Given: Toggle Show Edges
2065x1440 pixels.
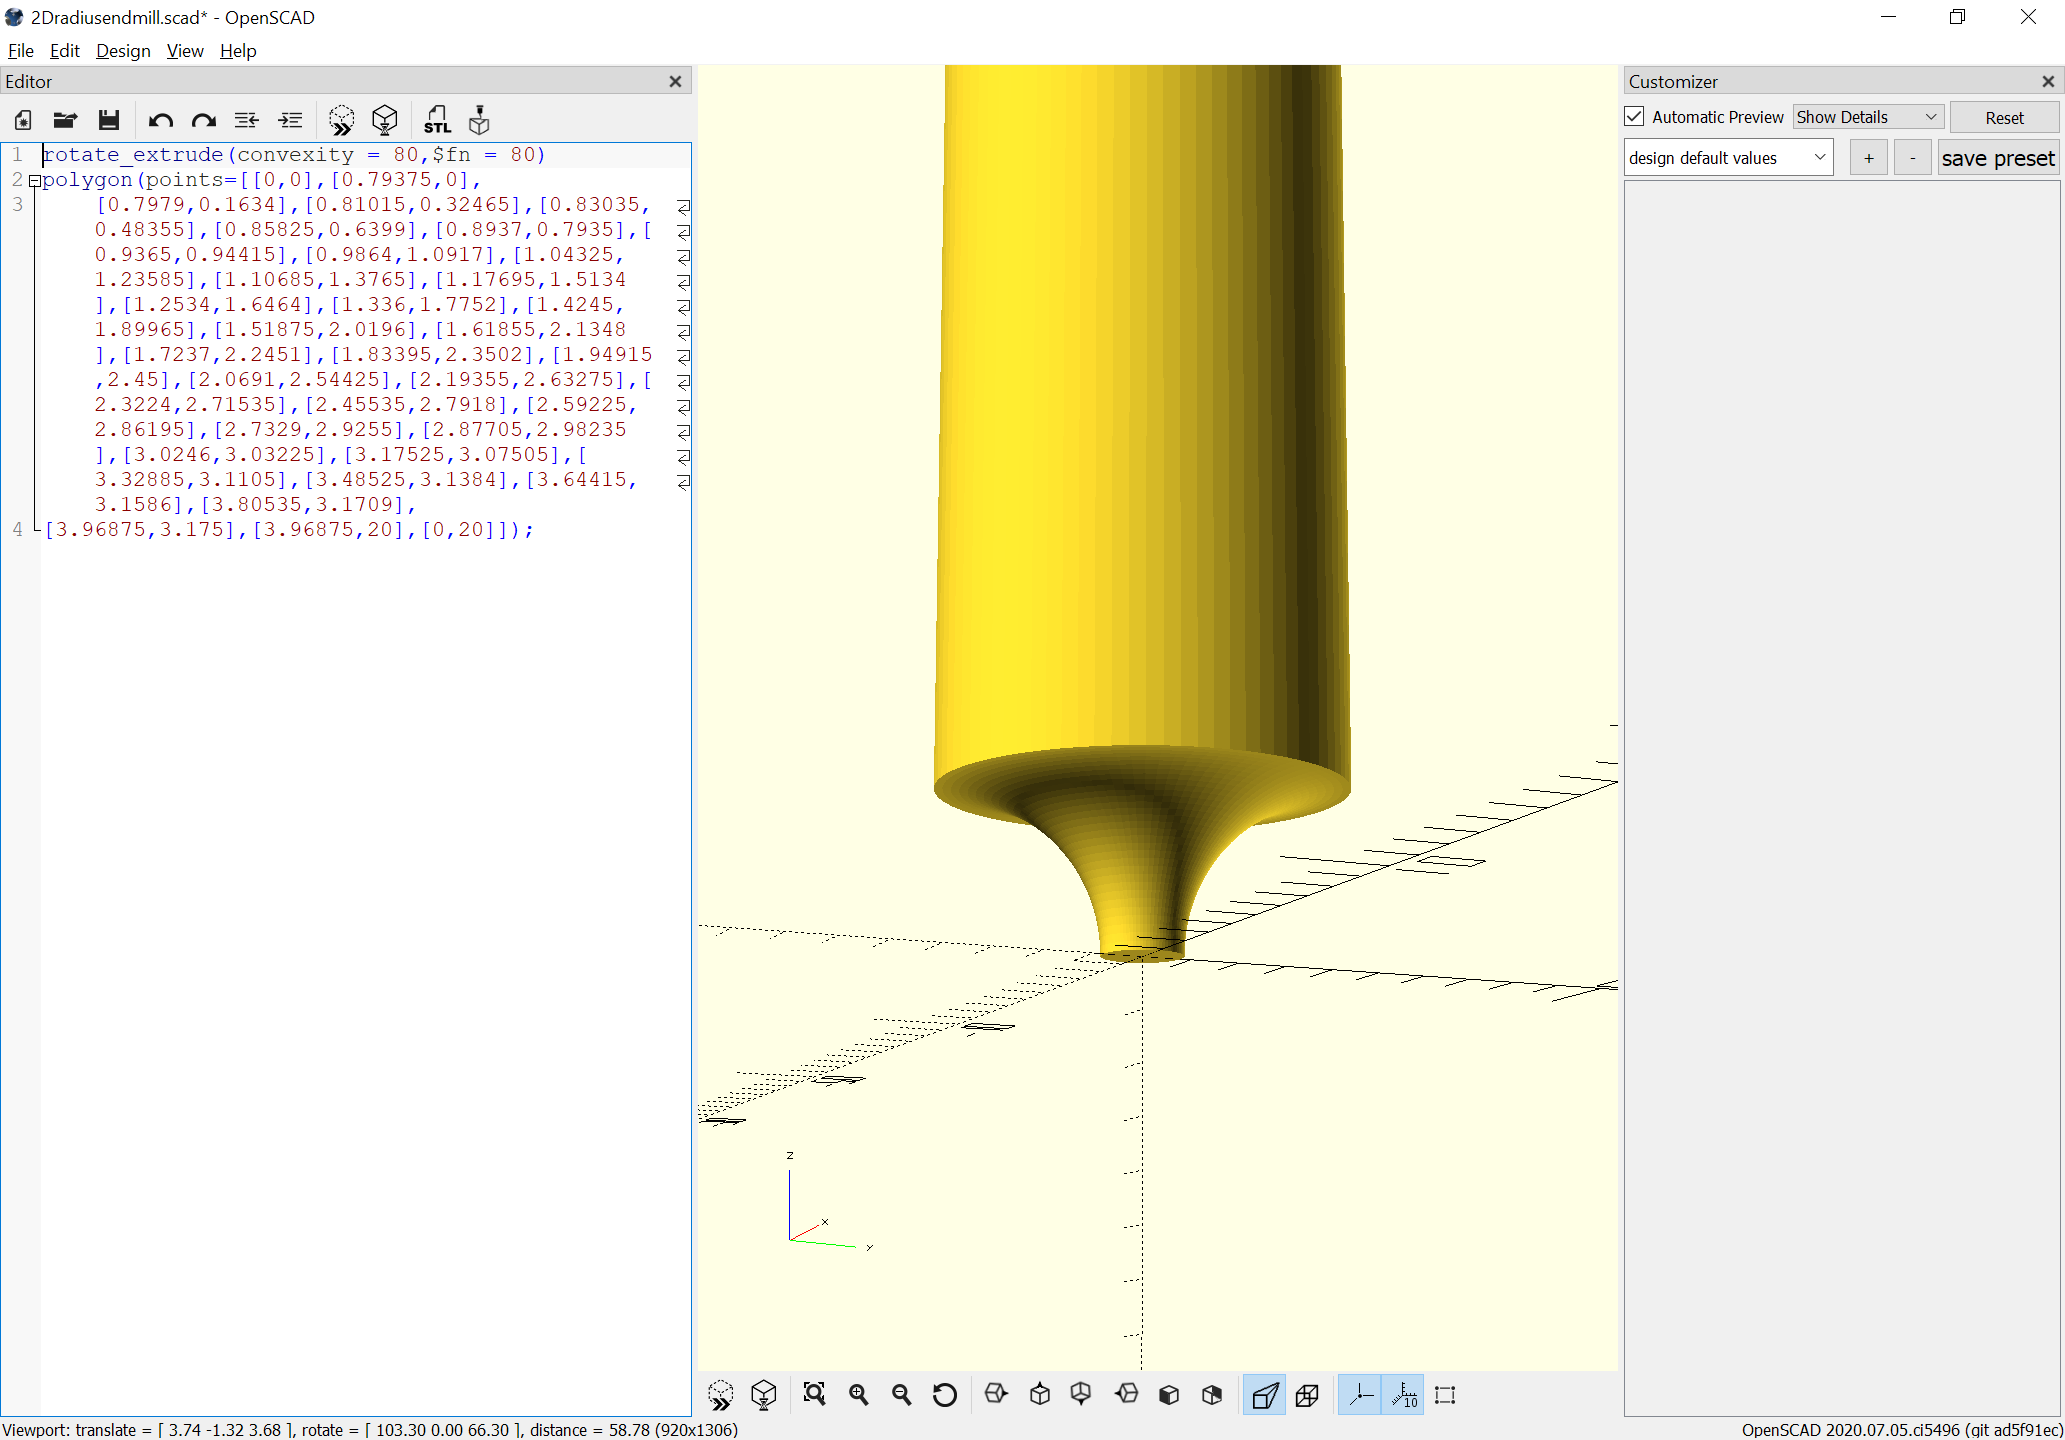Looking at the screenshot, I should click(x=1446, y=1395).
